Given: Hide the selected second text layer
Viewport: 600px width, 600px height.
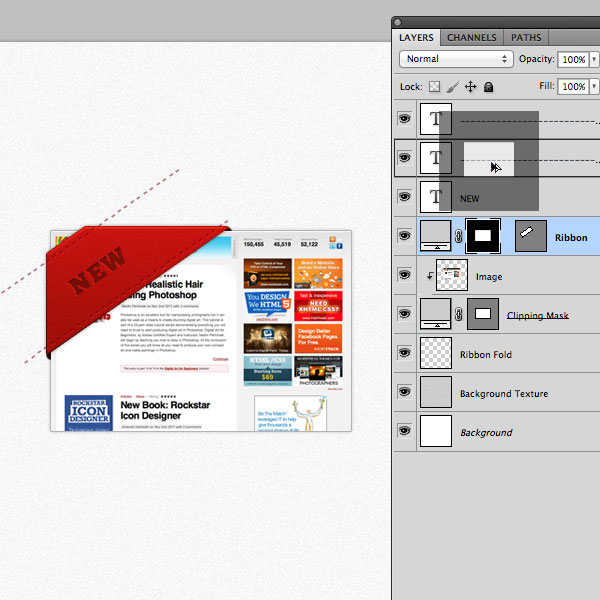Looking at the screenshot, I should click(404, 158).
